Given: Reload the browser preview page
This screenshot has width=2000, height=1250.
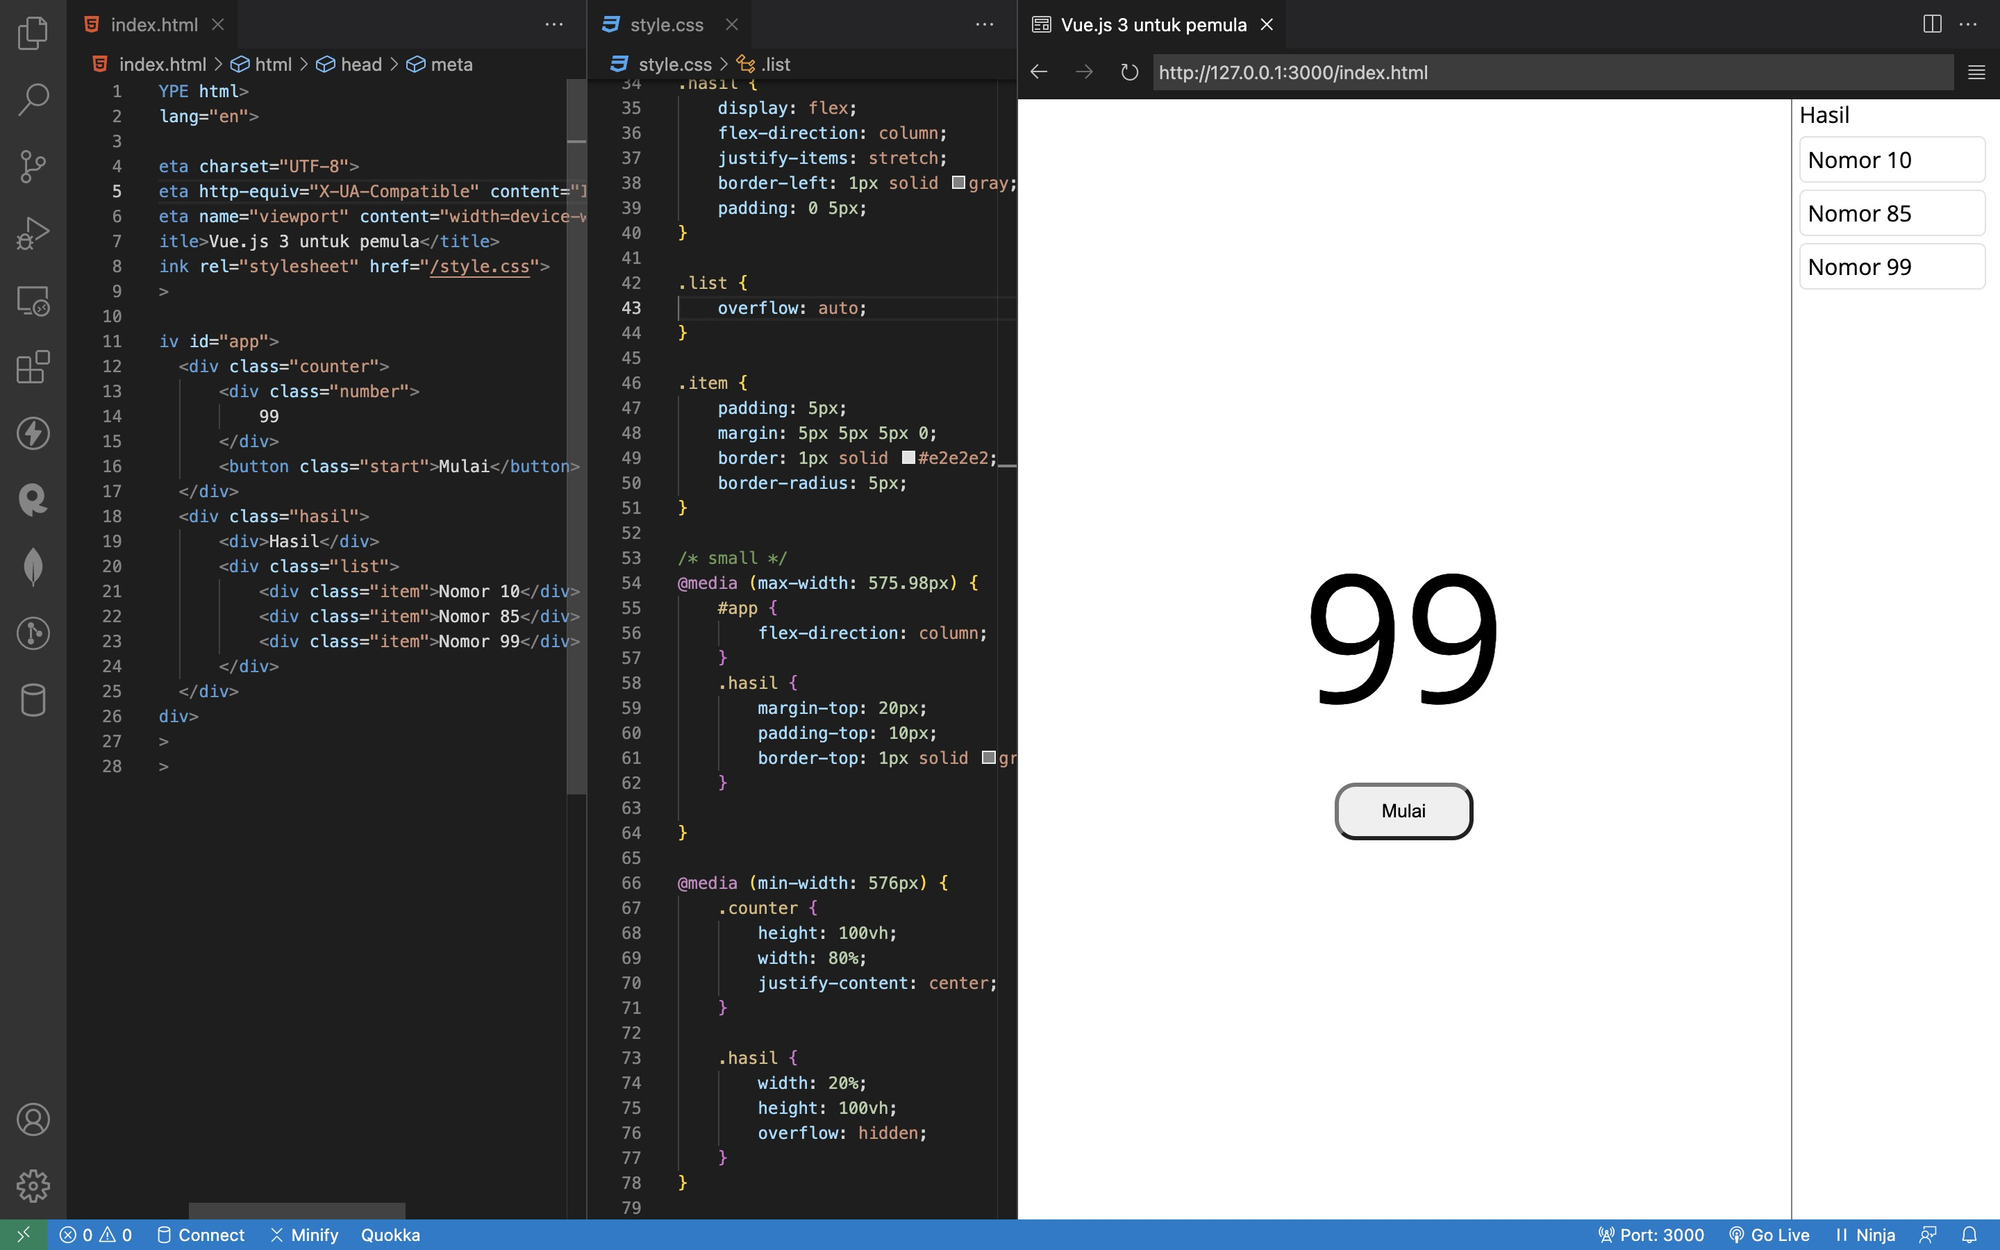Looking at the screenshot, I should click(x=1129, y=72).
